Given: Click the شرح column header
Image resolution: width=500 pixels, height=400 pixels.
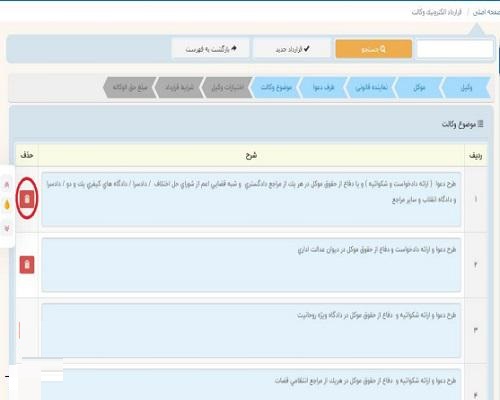Looking at the screenshot, I should 251,156.
